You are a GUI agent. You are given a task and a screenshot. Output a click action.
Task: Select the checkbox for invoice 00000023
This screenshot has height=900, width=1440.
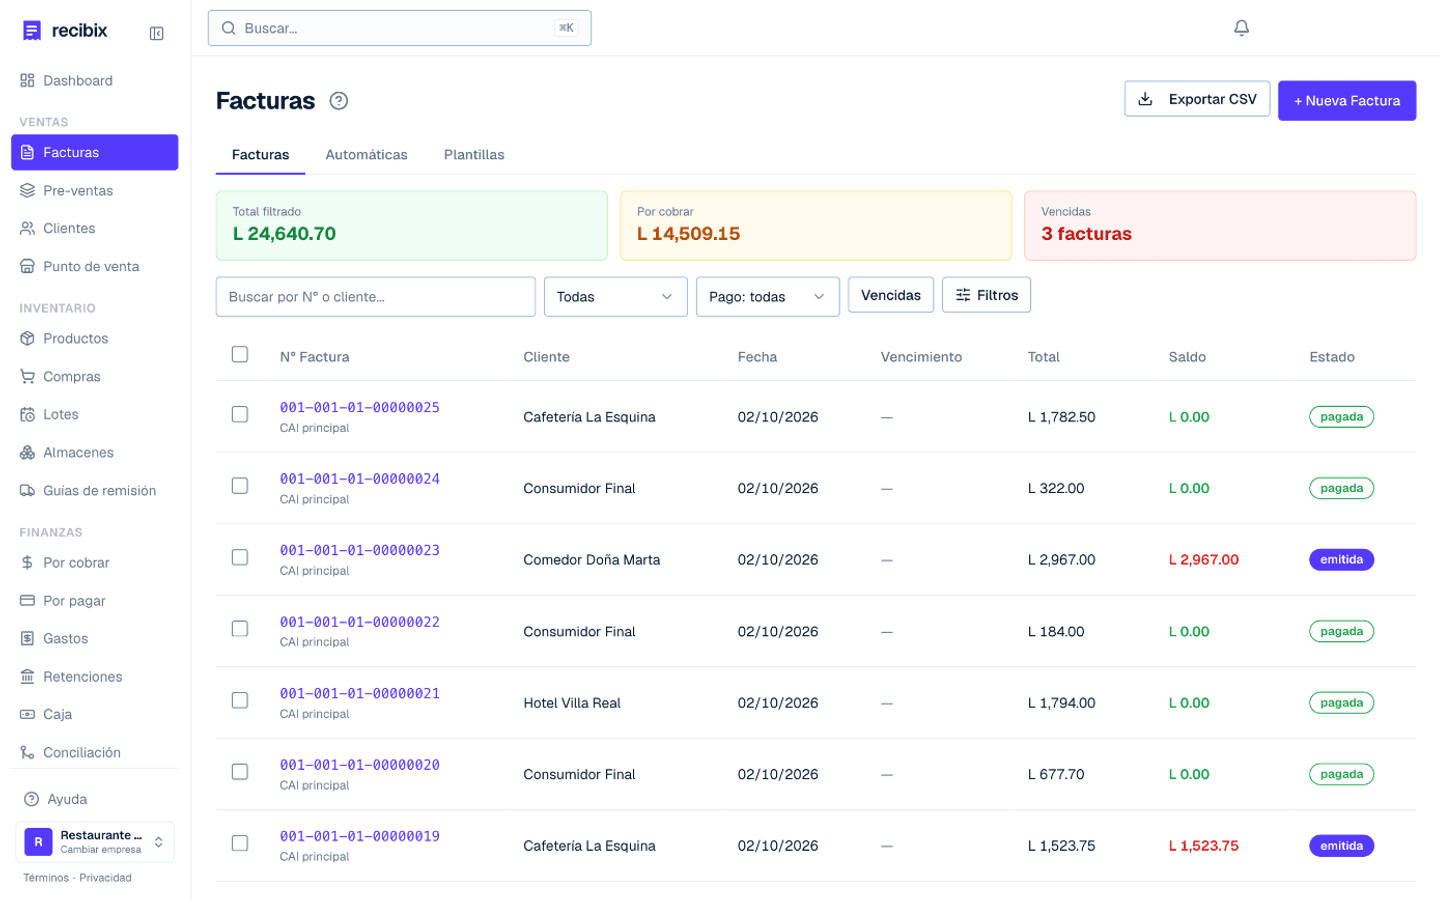point(240,557)
